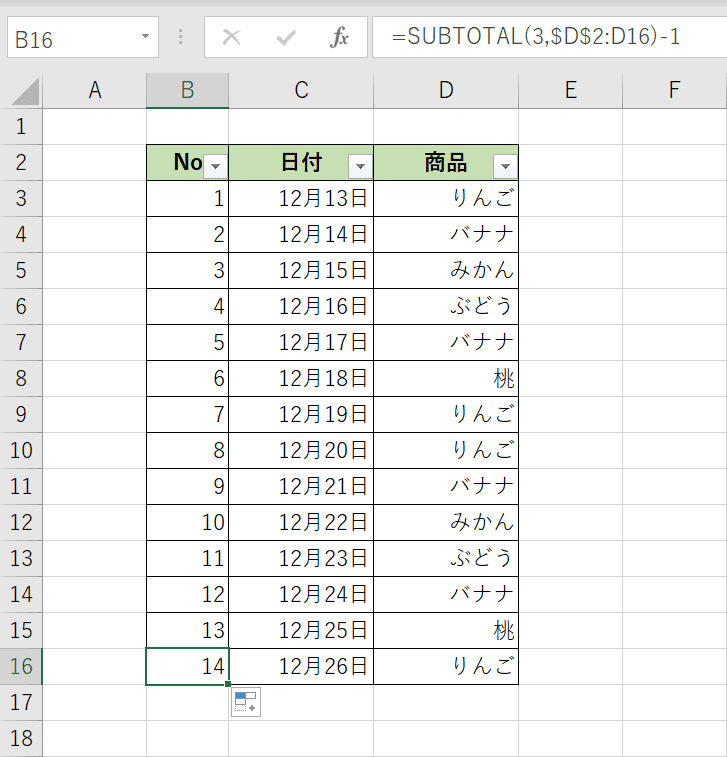Select No cell with value 6

(x=187, y=378)
